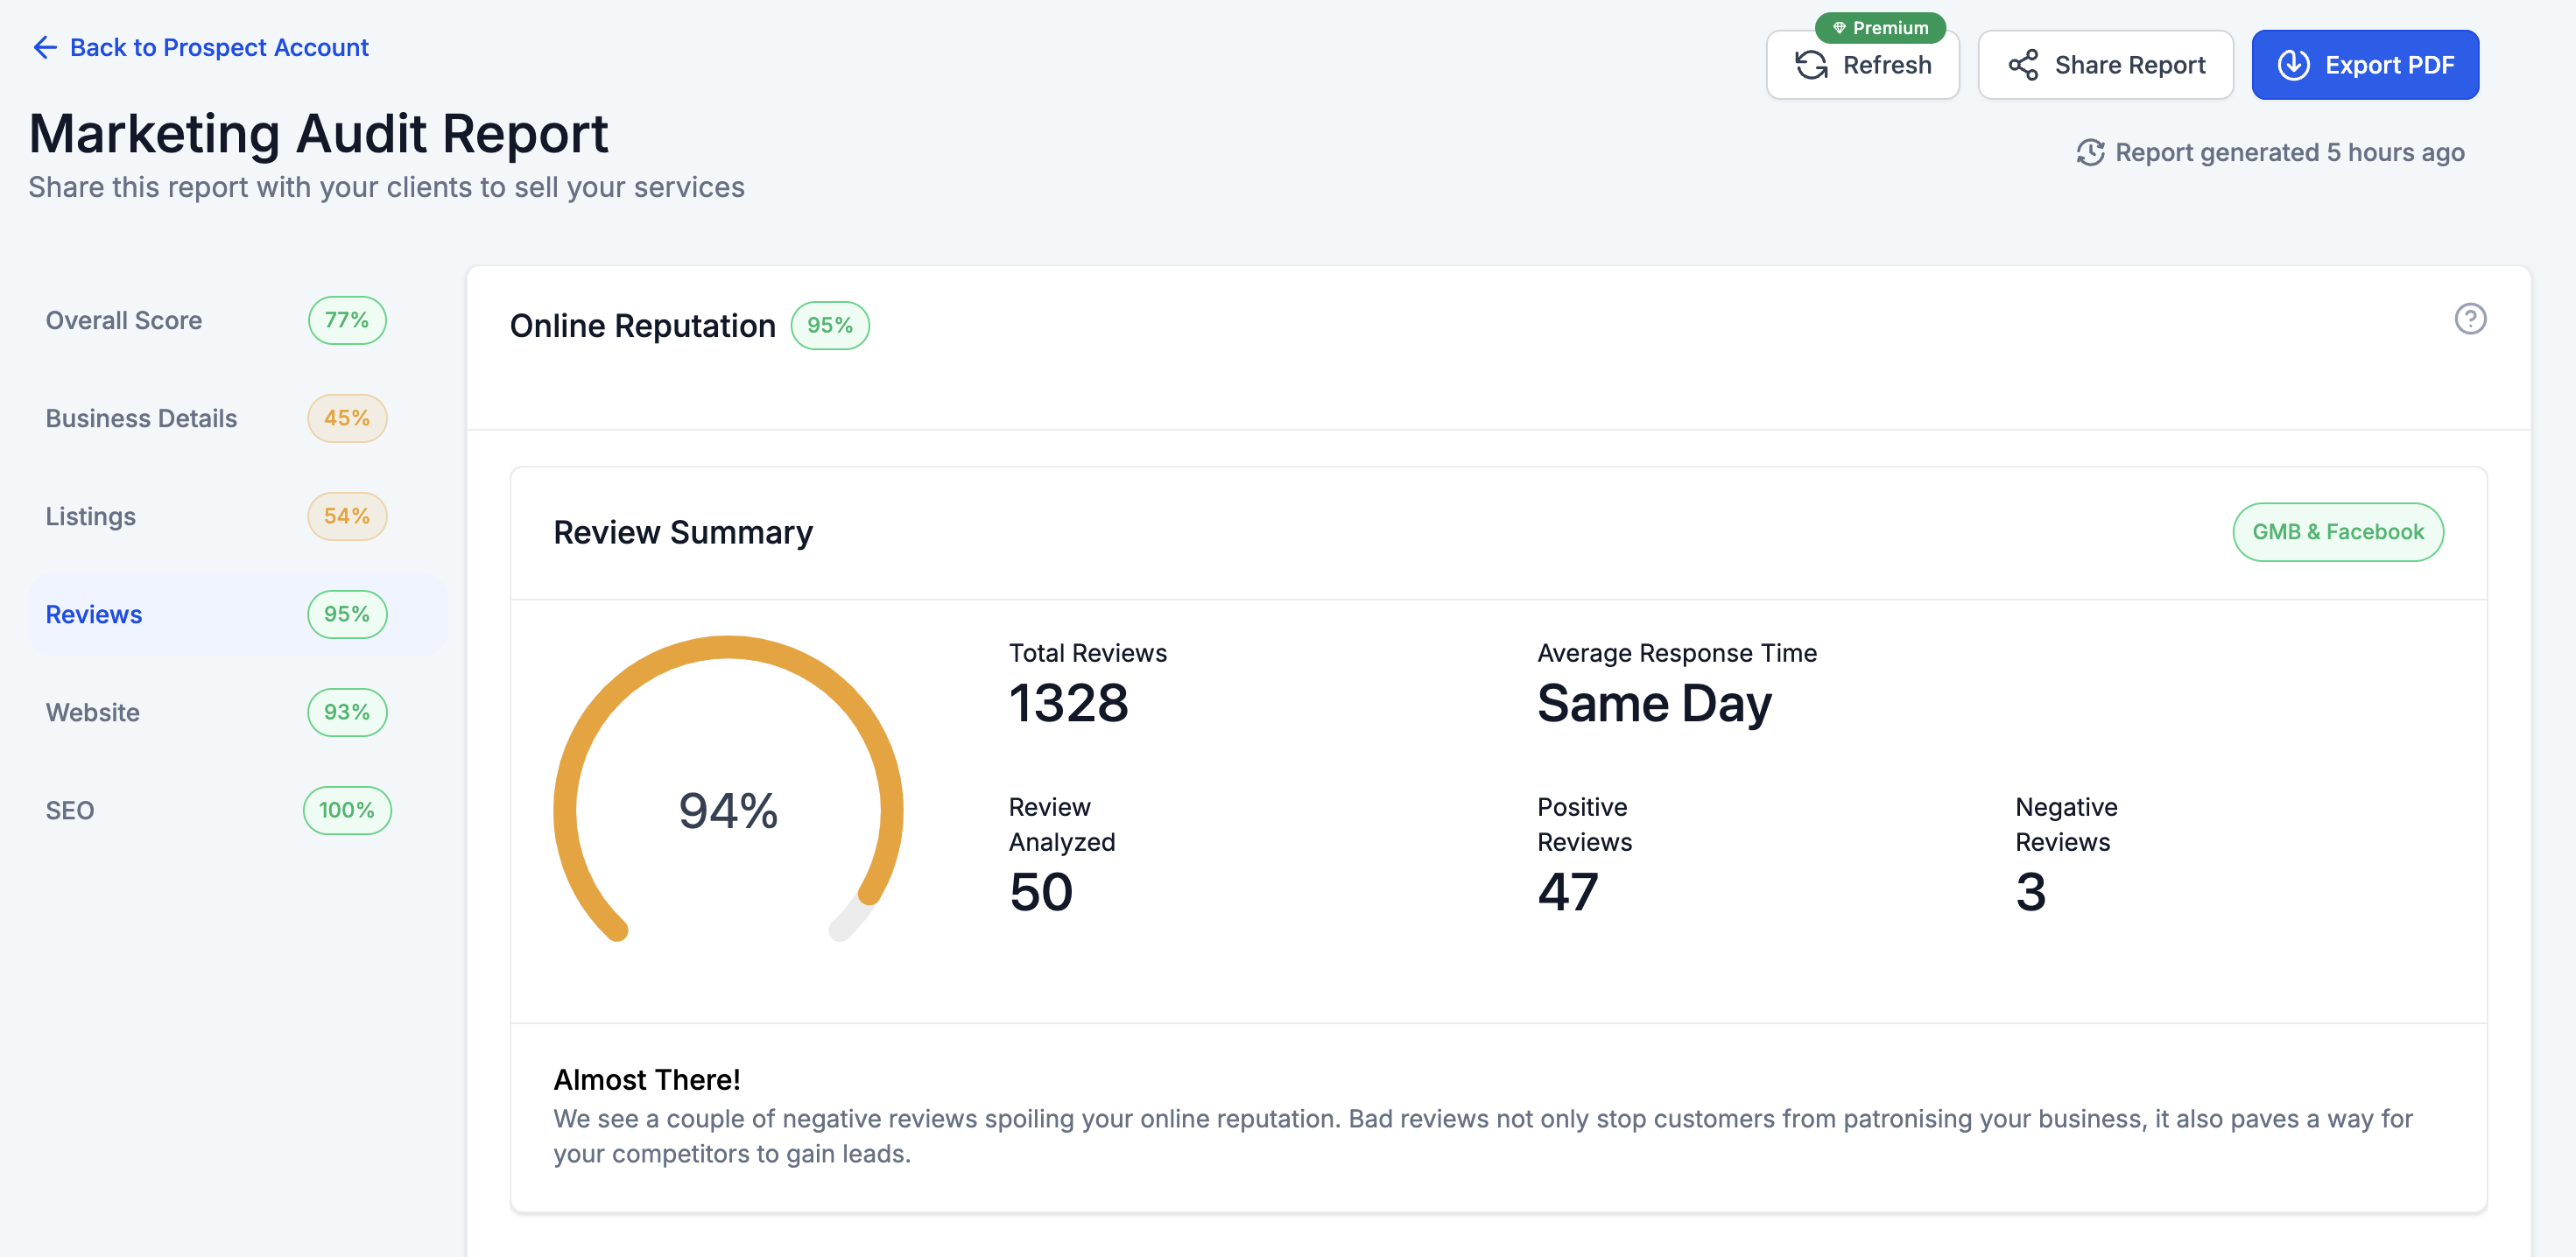Click the download icon in Export PDF

[x=2293, y=65]
